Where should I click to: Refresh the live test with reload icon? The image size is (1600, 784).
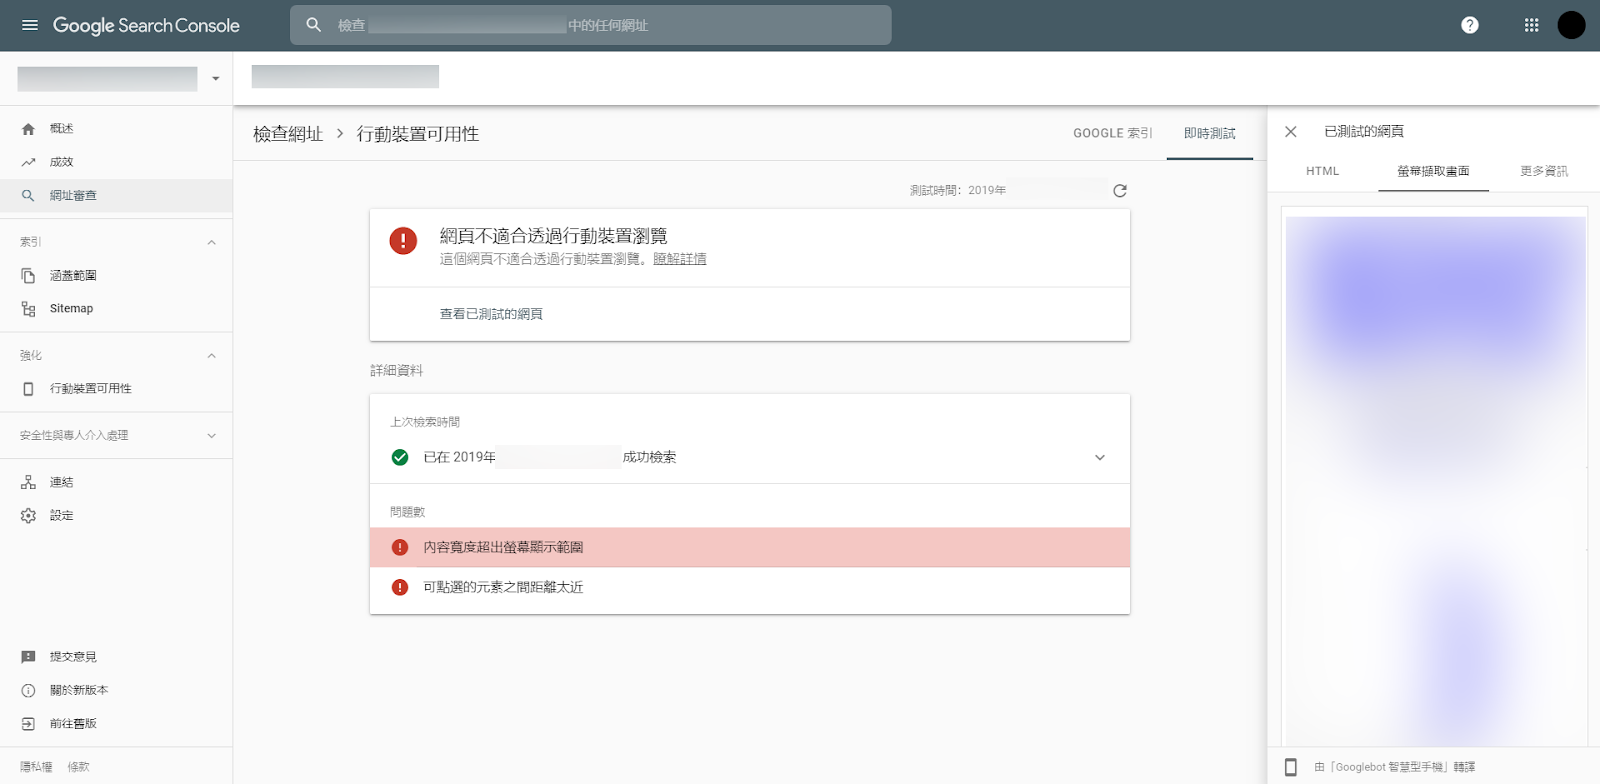pos(1120,191)
